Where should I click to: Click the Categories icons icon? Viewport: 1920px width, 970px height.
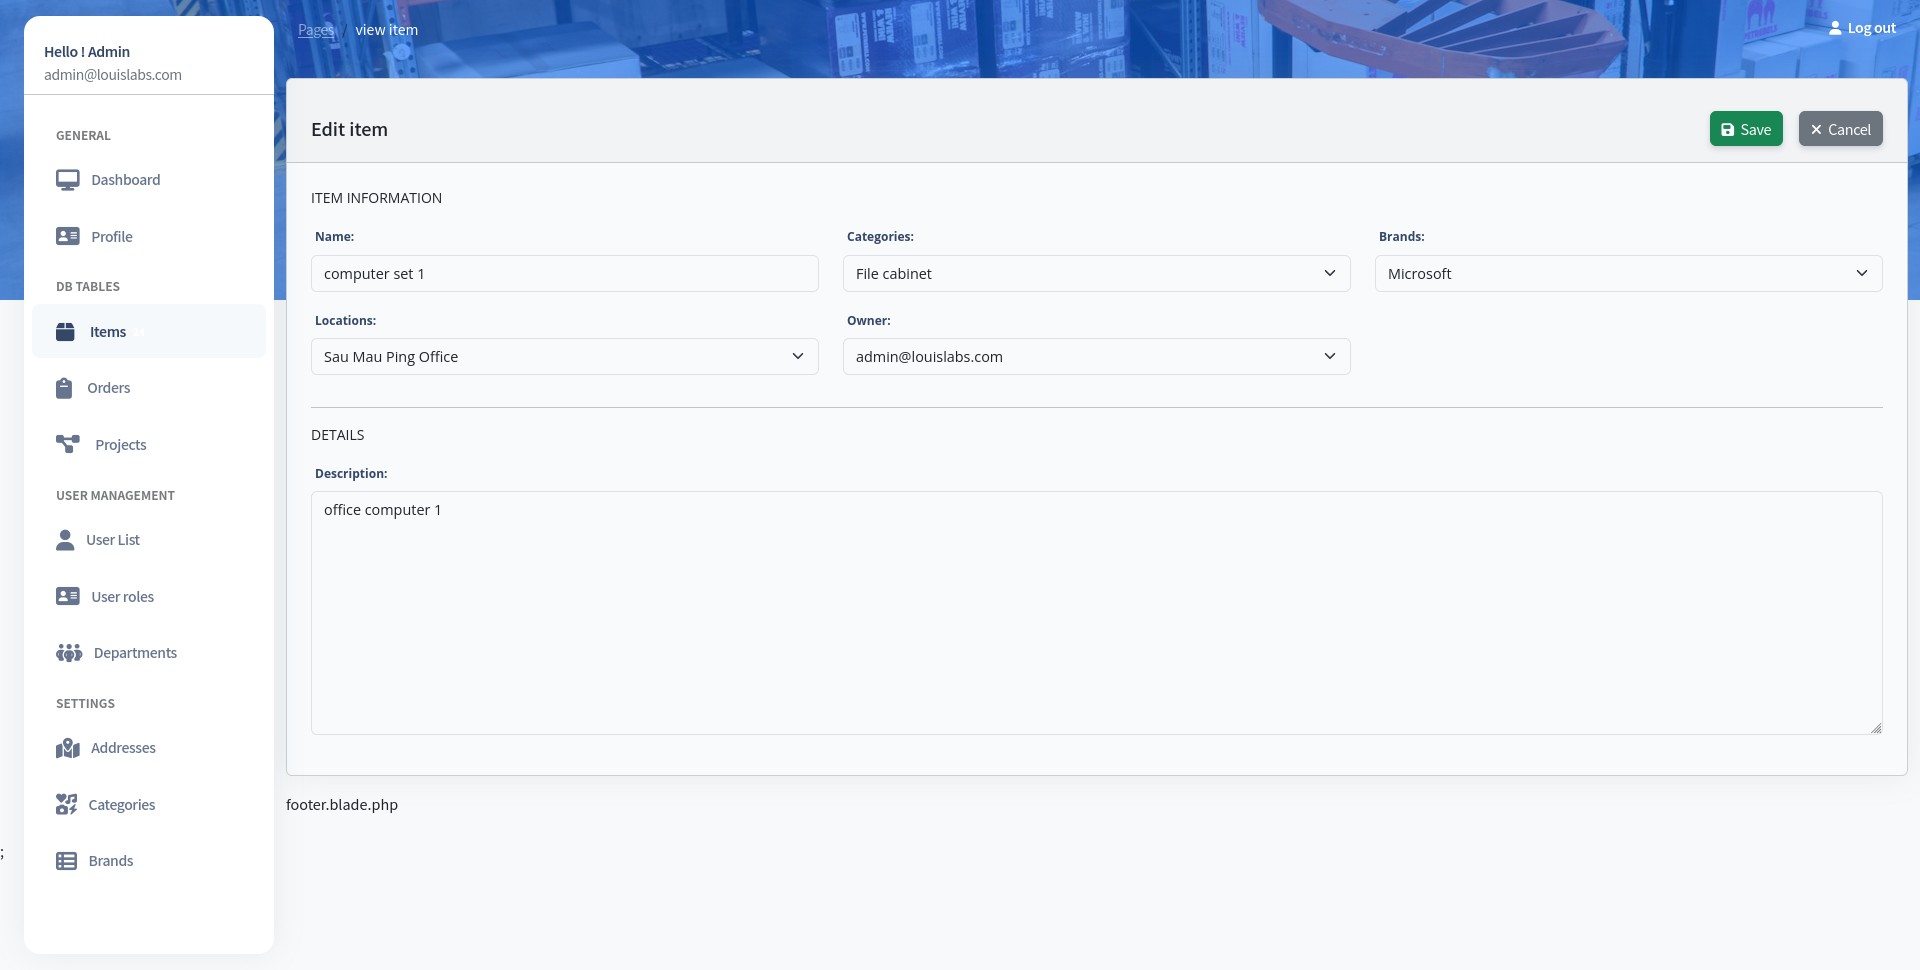[66, 805]
